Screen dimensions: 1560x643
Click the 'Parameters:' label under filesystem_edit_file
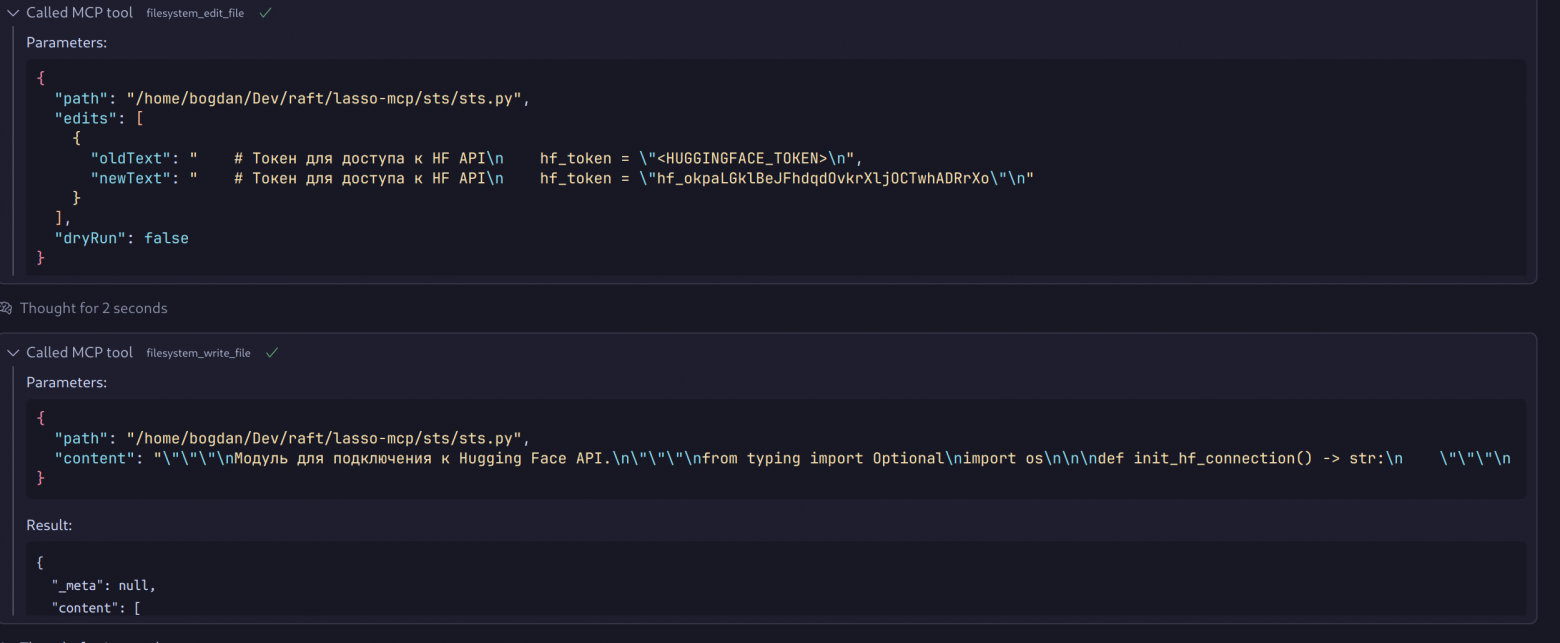pos(66,43)
